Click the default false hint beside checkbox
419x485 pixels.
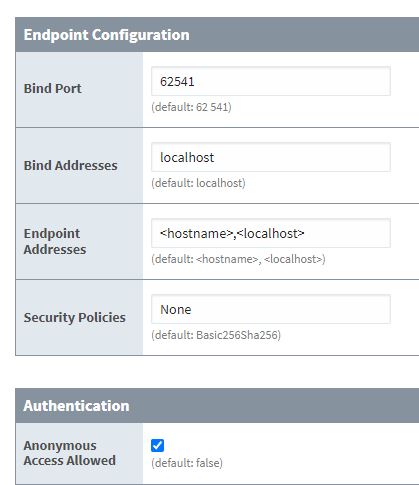coord(187,463)
